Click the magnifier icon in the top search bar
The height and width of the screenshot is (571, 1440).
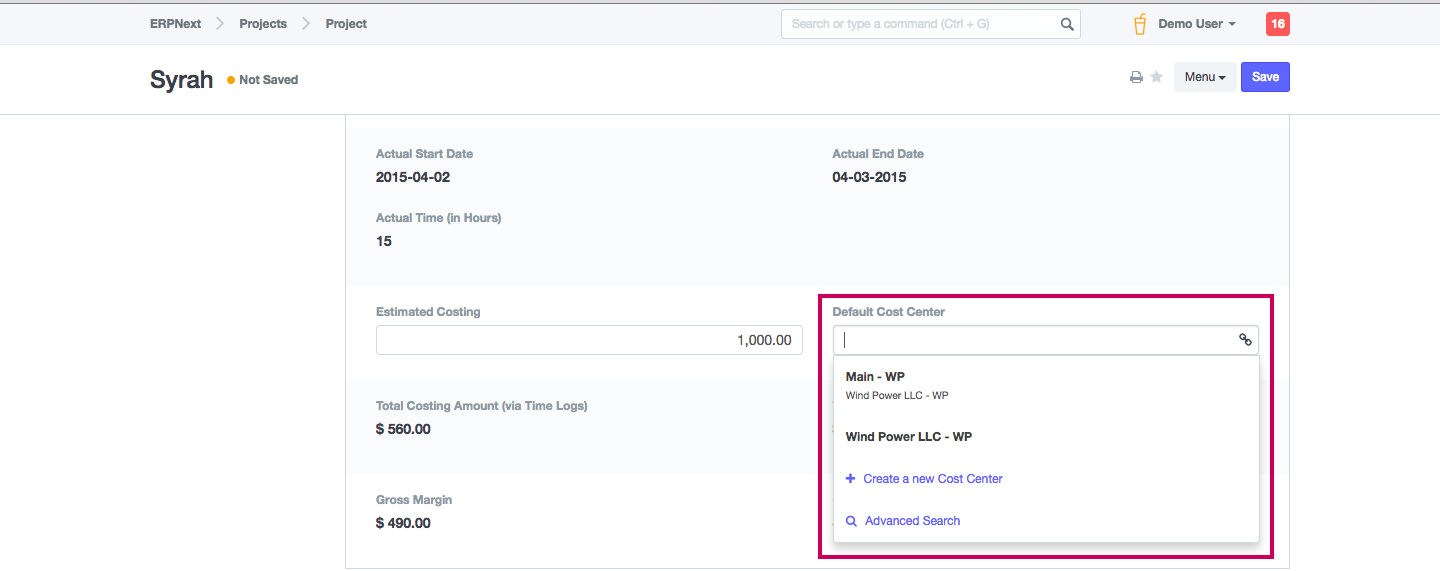(1067, 24)
